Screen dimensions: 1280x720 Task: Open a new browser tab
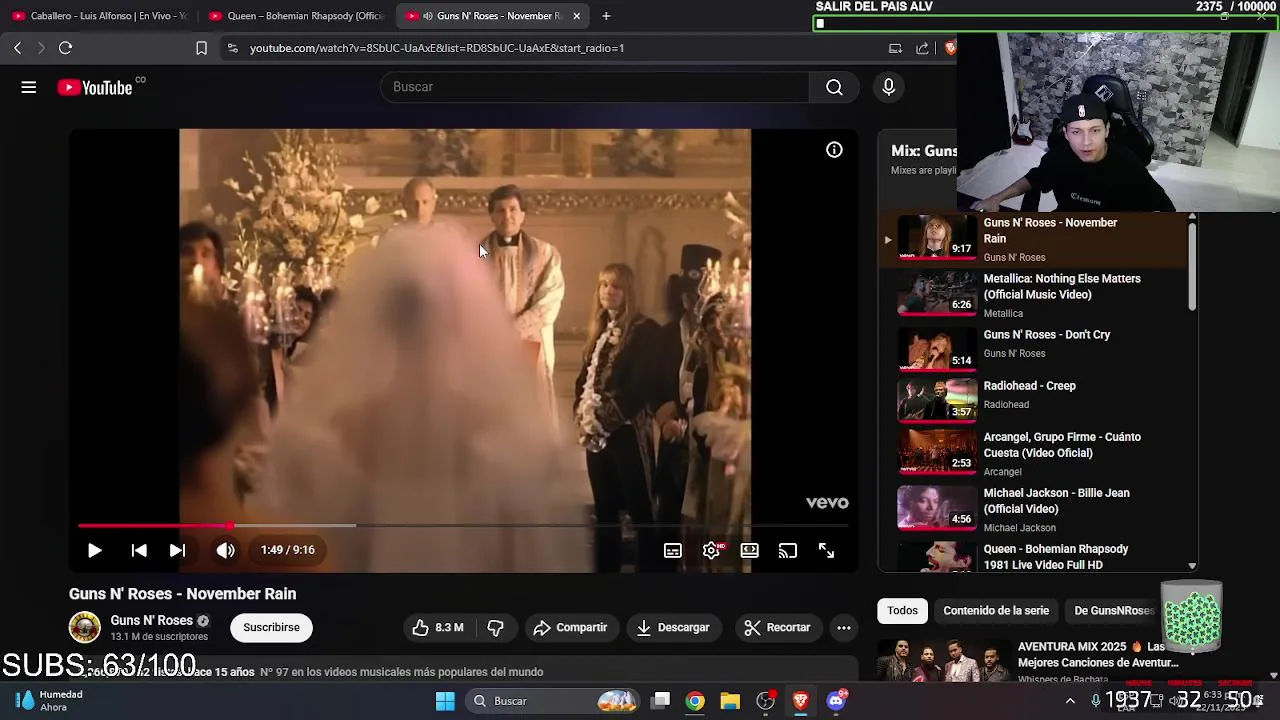pos(606,16)
